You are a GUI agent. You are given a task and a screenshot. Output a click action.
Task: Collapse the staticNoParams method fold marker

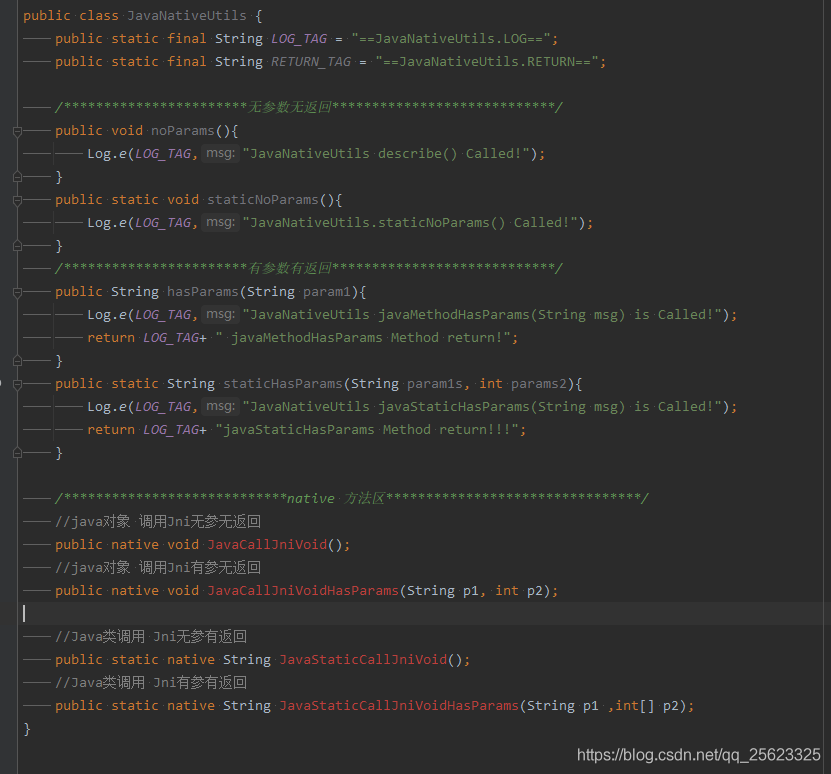[17, 200]
